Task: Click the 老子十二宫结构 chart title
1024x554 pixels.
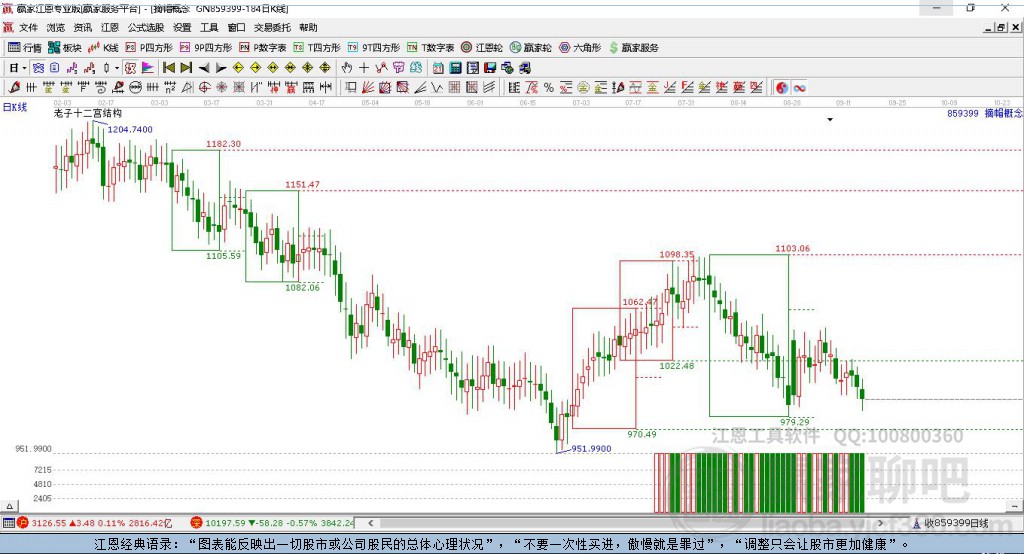Action: [x=88, y=113]
